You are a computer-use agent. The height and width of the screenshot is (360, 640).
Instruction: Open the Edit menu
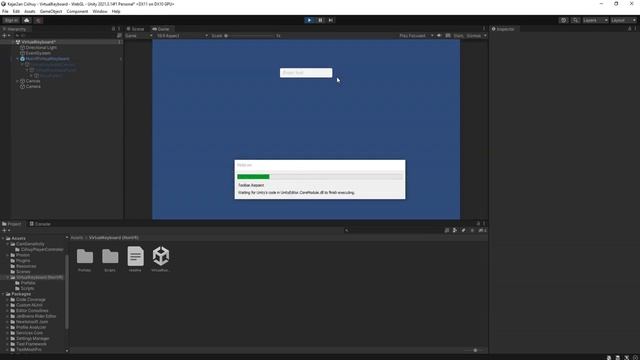[16, 11]
